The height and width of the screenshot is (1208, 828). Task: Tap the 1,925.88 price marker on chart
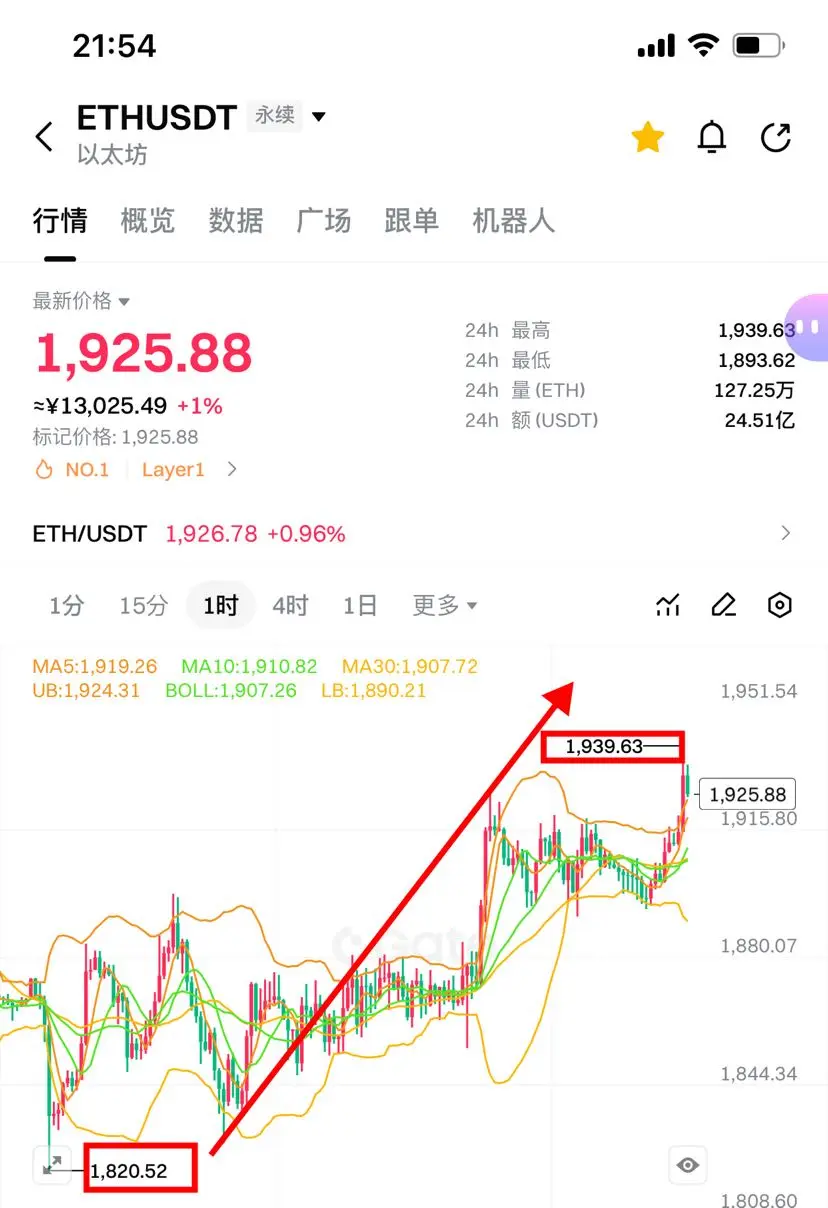click(748, 795)
